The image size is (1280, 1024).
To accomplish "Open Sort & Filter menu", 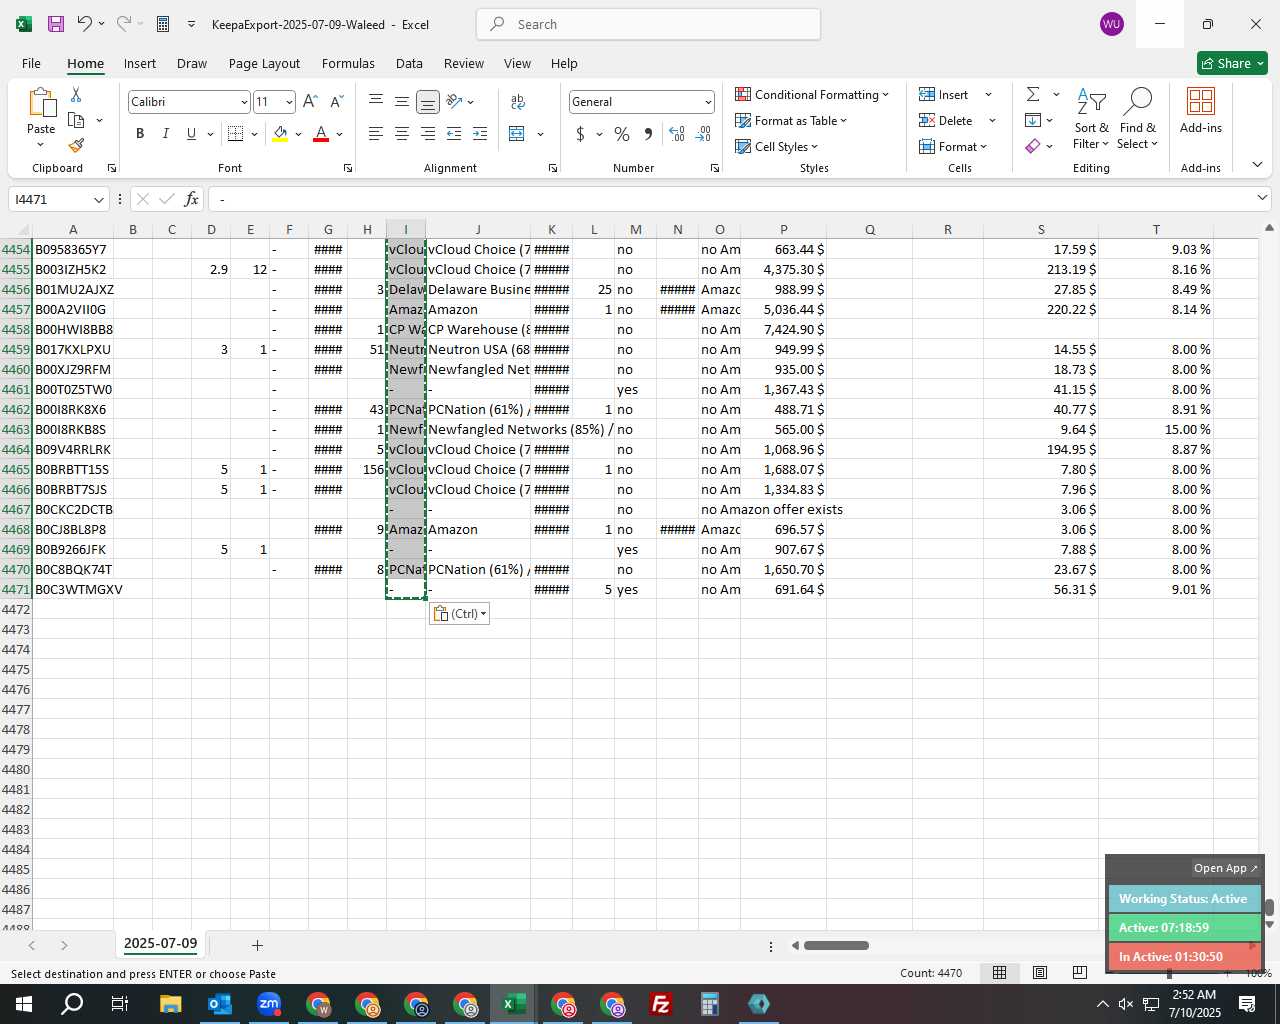I will (x=1091, y=120).
